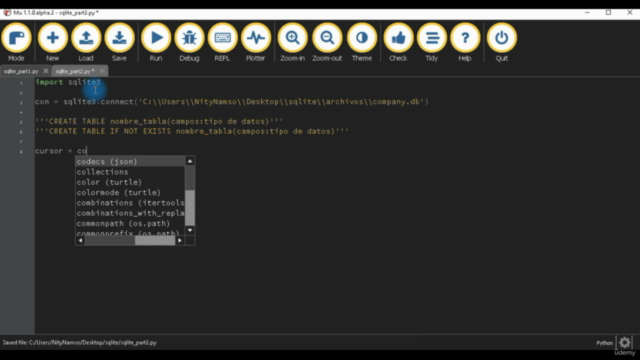The image size is (640, 360).
Task: Create a new file with New
Action: pyautogui.click(x=52, y=42)
